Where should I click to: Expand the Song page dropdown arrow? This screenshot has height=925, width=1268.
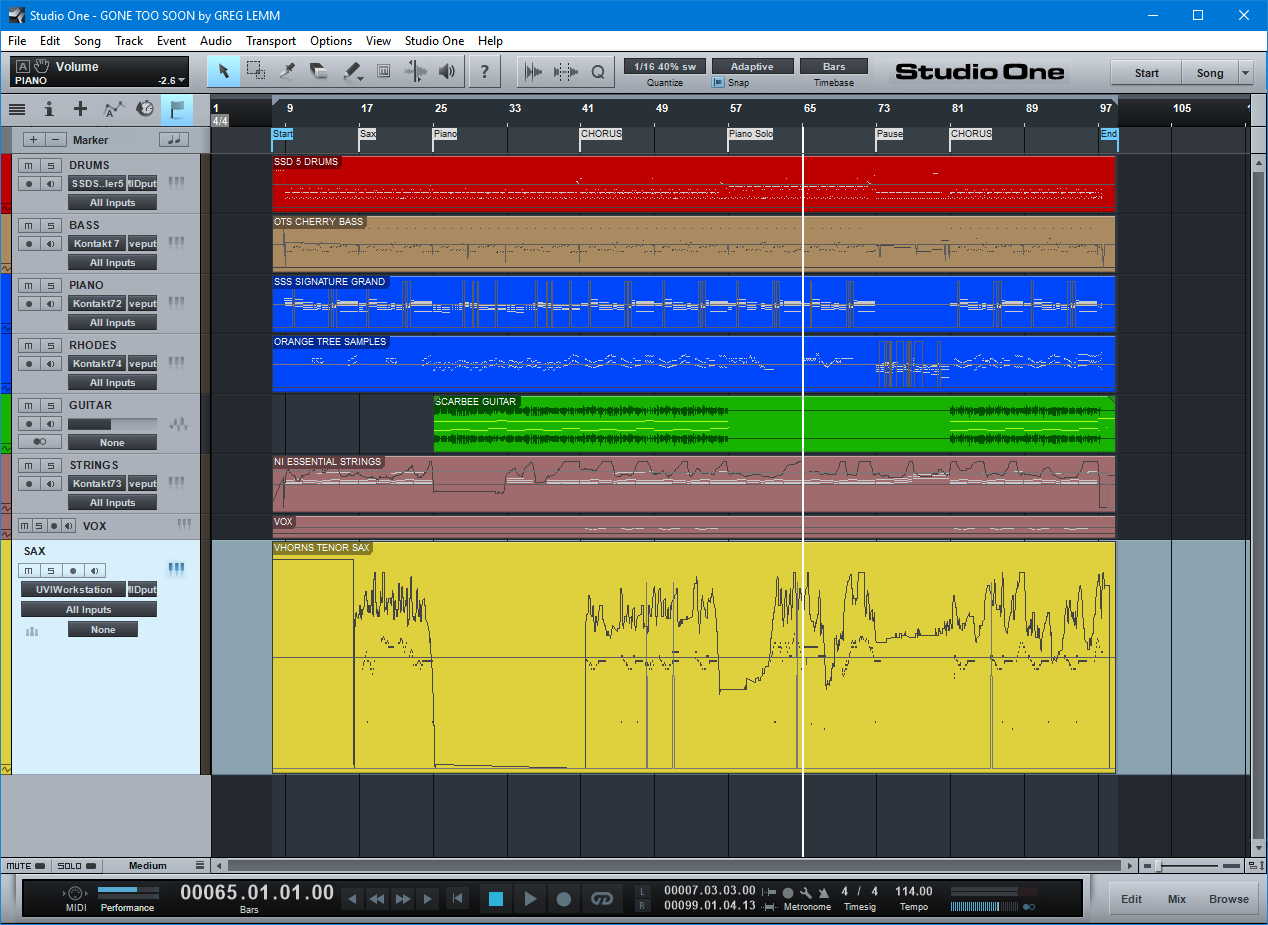pyautogui.click(x=1245, y=73)
